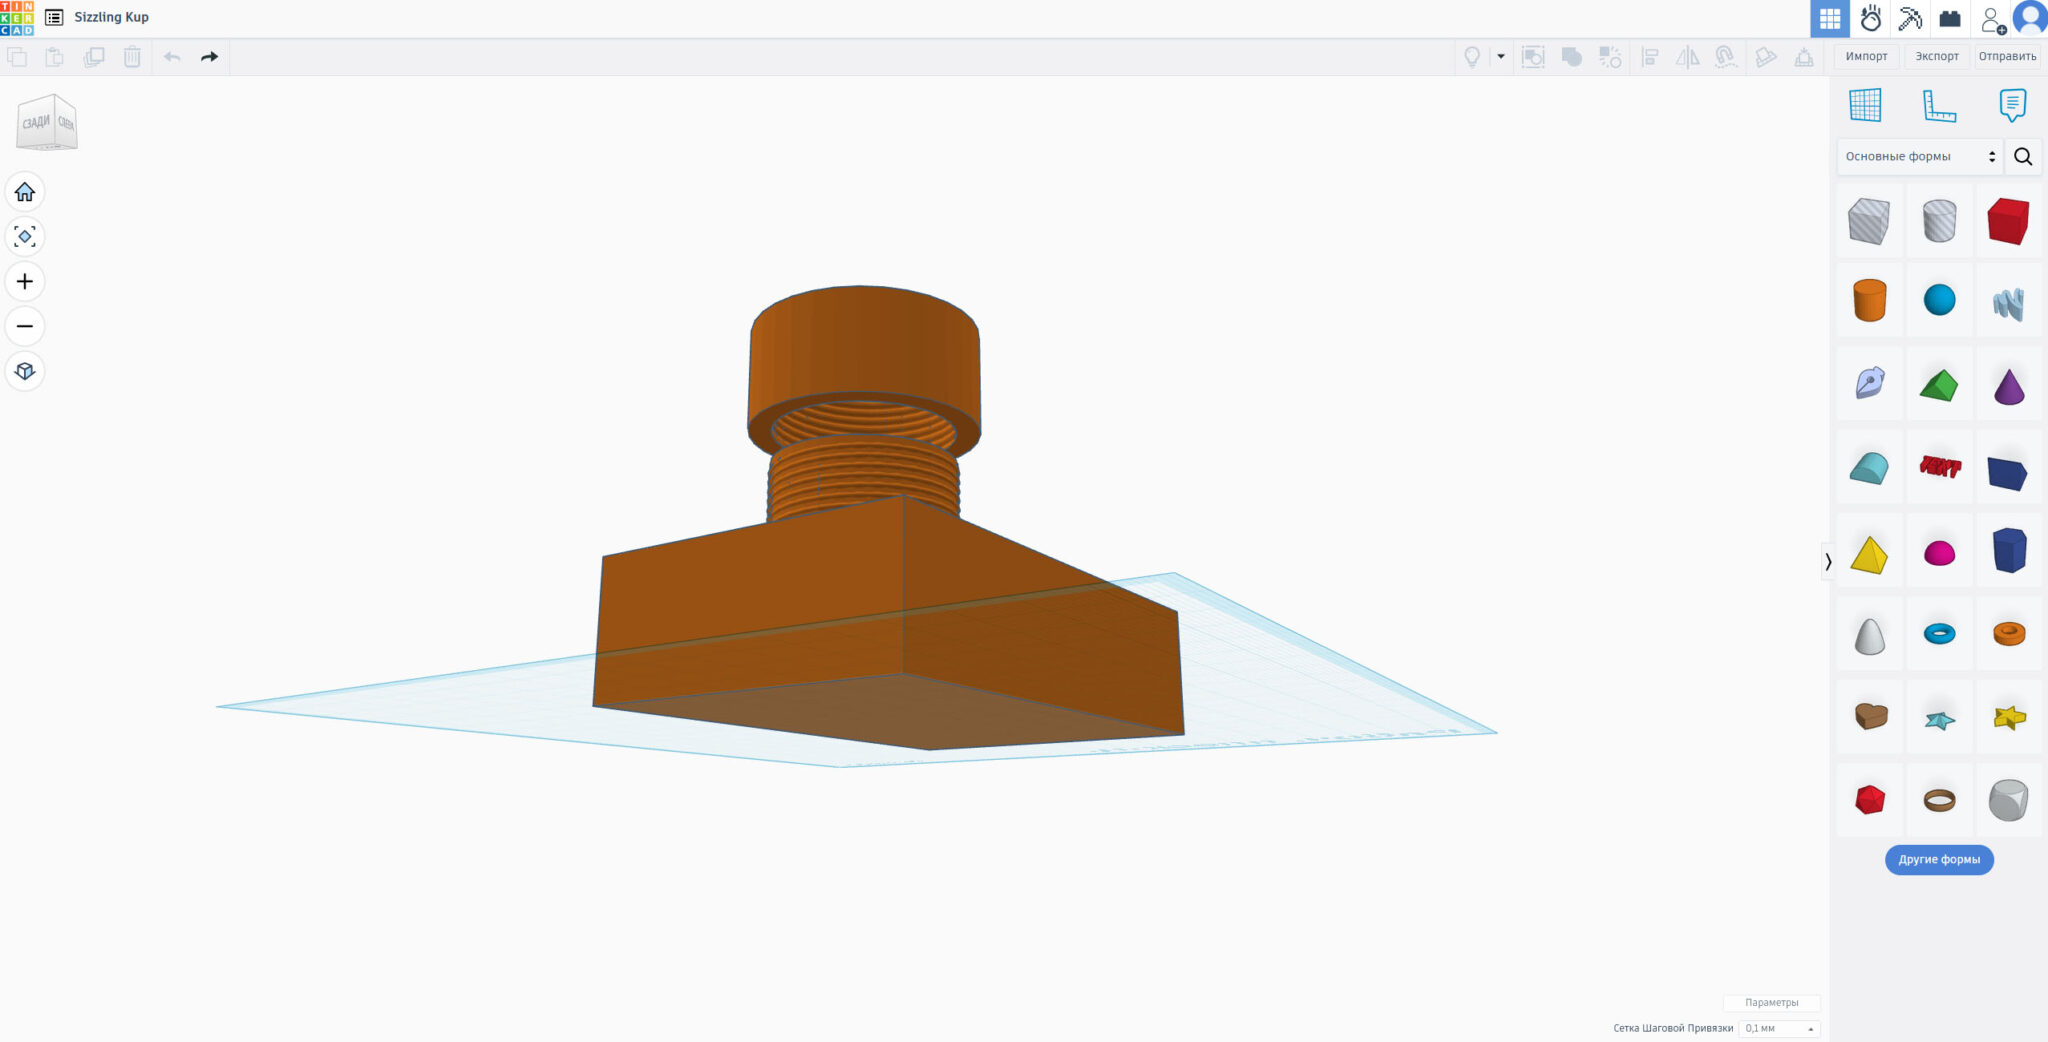
Task: Click the Home view button
Action: [x=25, y=191]
